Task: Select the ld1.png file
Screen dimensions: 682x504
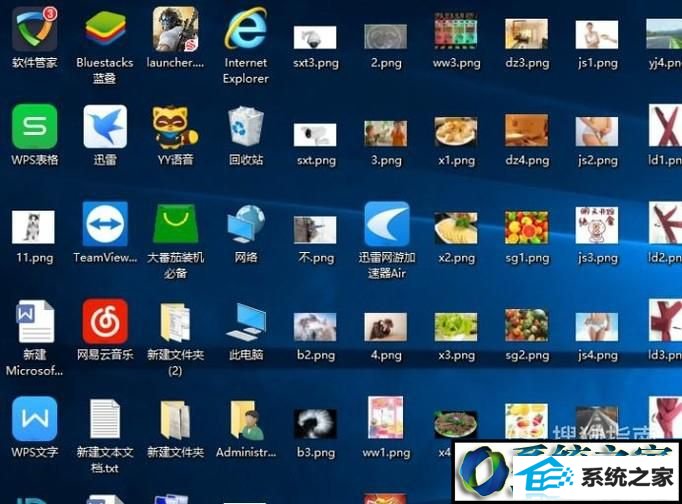Action: click(665, 125)
